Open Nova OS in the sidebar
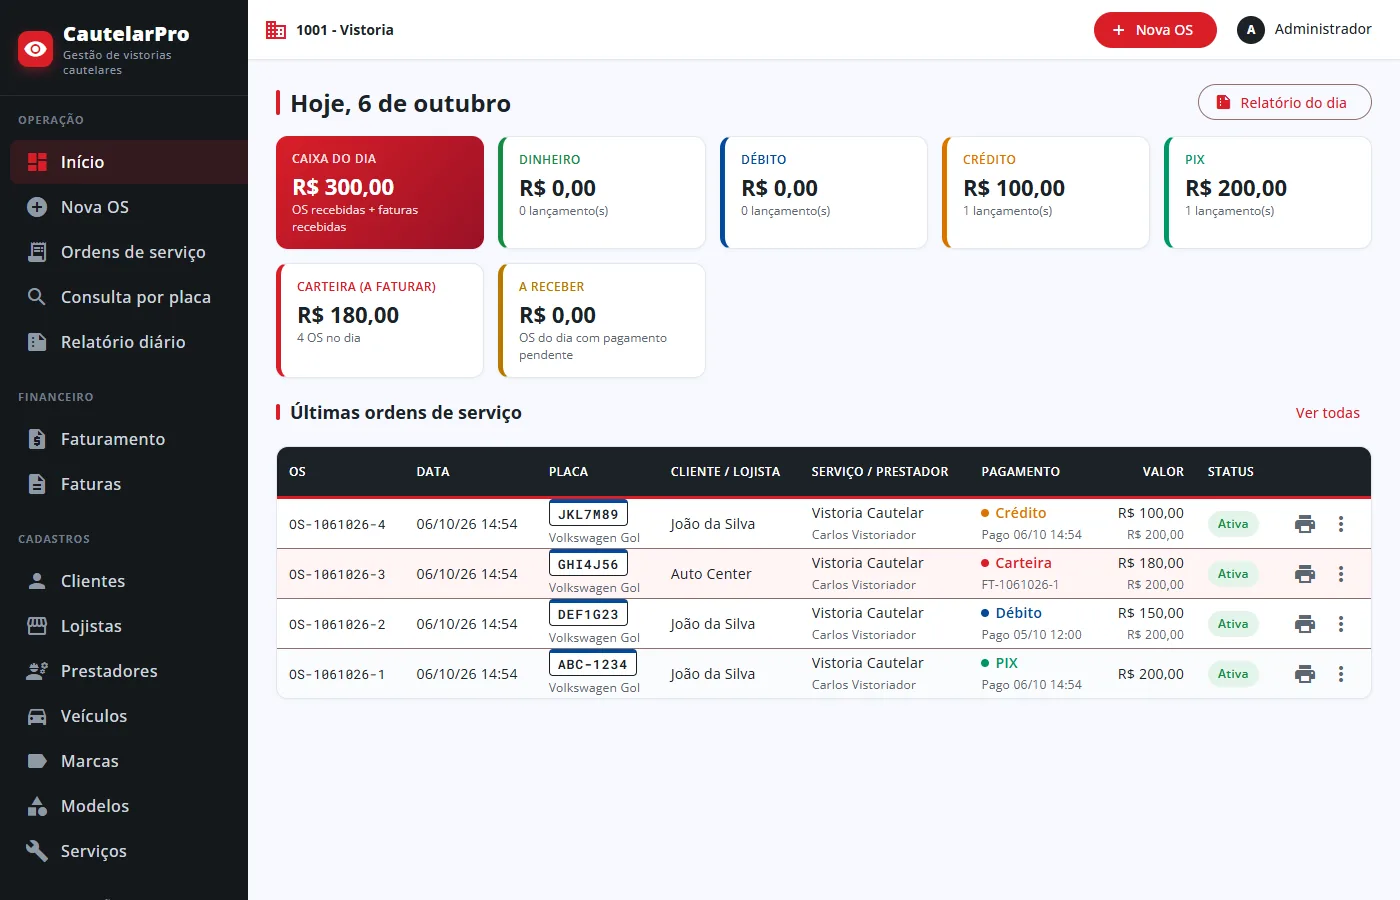1400x900 pixels. (129, 207)
